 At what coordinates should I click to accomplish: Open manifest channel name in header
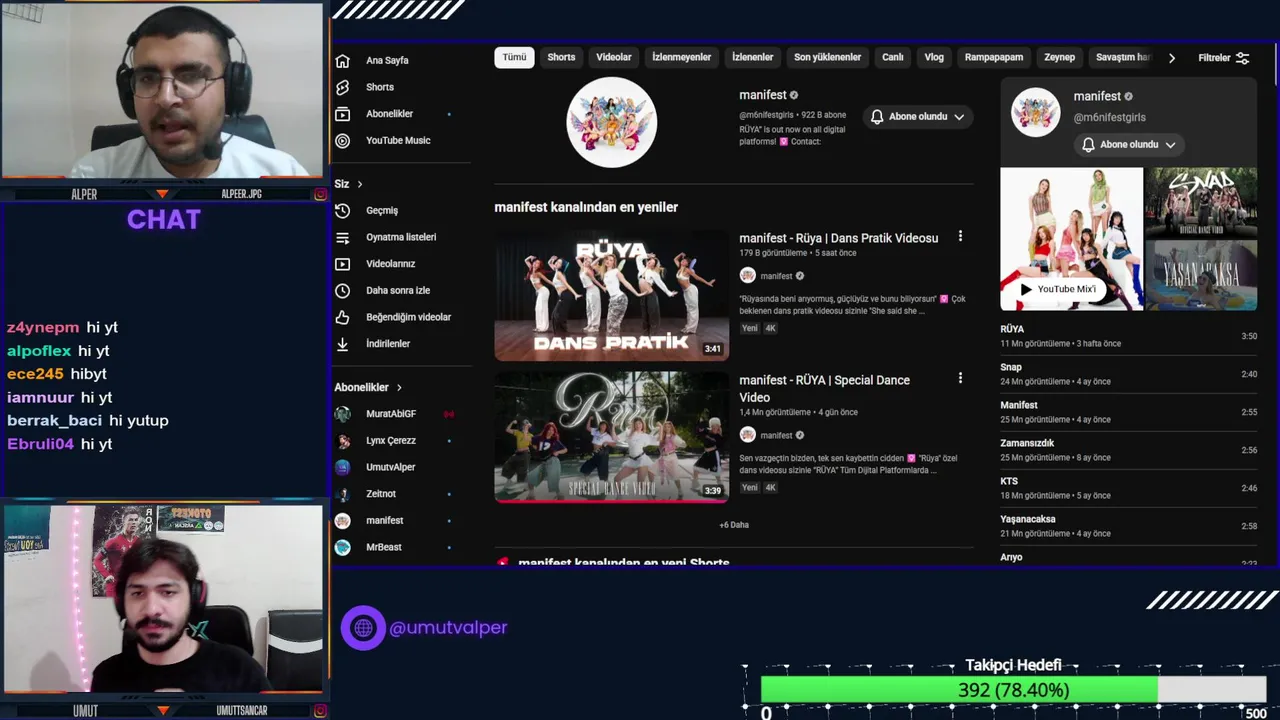click(x=763, y=95)
